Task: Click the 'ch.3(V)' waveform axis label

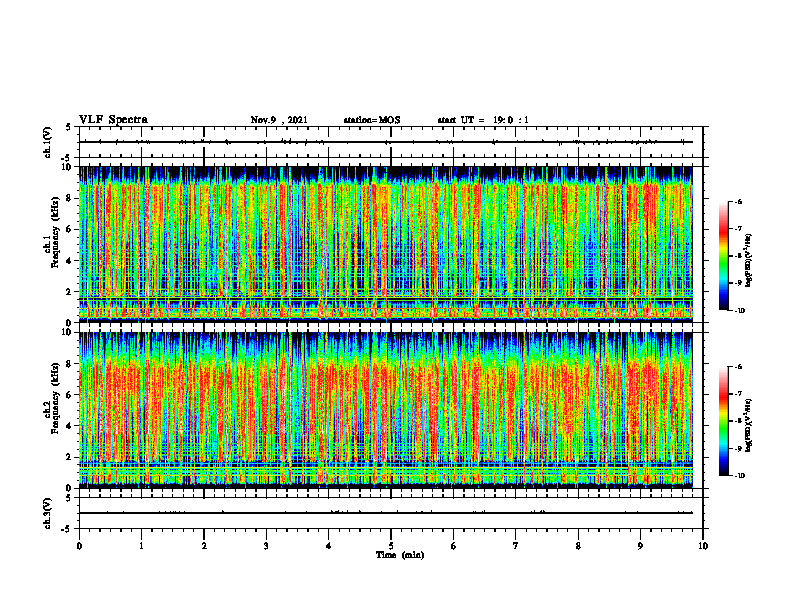Action: (x=48, y=513)
